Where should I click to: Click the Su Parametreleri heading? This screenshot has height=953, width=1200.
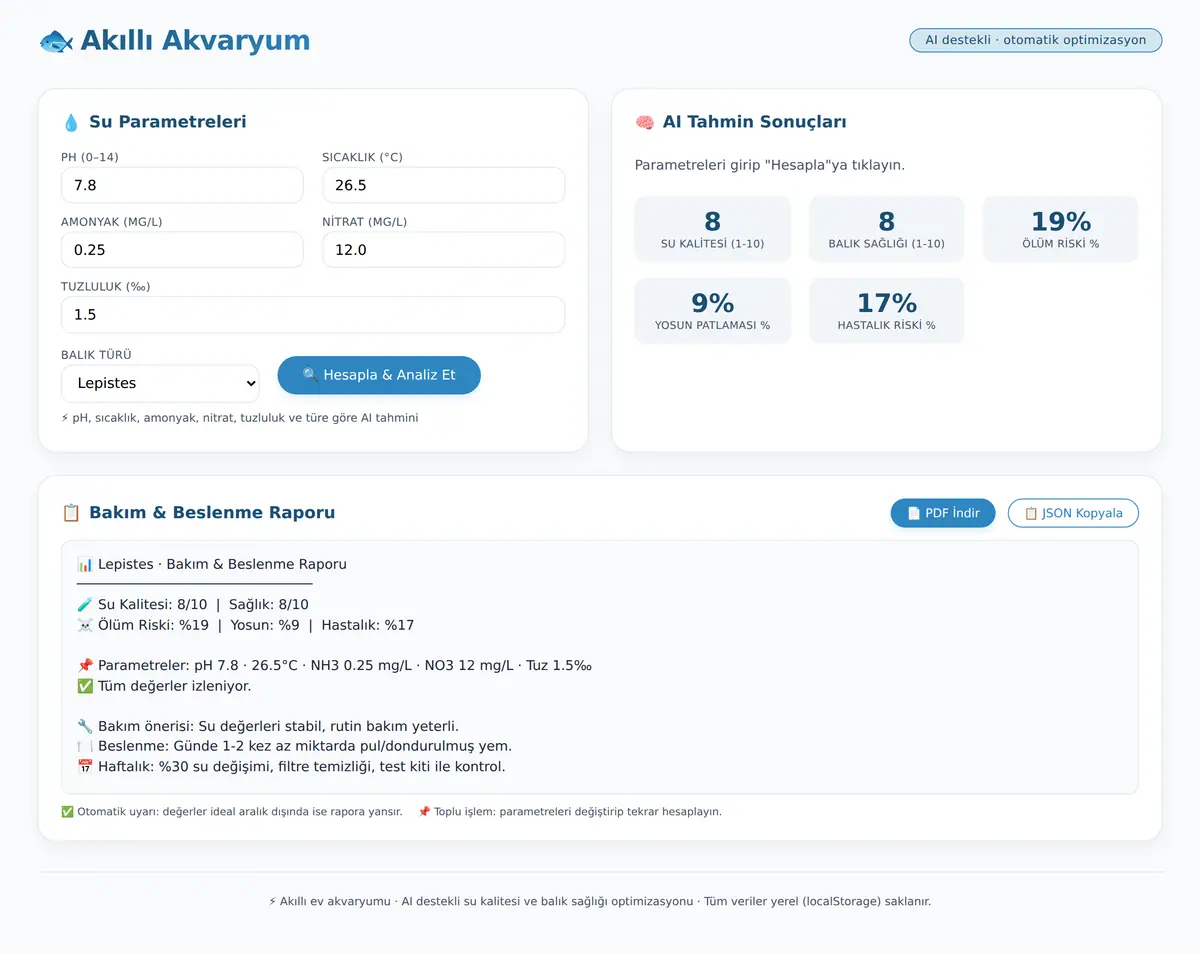(x=168, y=123)
